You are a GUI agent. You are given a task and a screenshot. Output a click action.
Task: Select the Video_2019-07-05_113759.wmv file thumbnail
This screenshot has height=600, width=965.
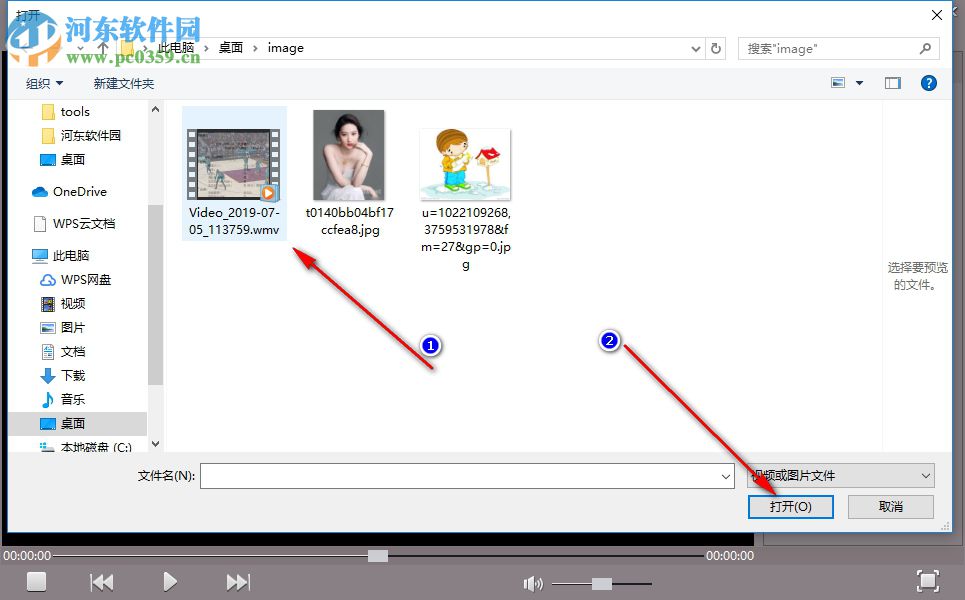point(234,164)
